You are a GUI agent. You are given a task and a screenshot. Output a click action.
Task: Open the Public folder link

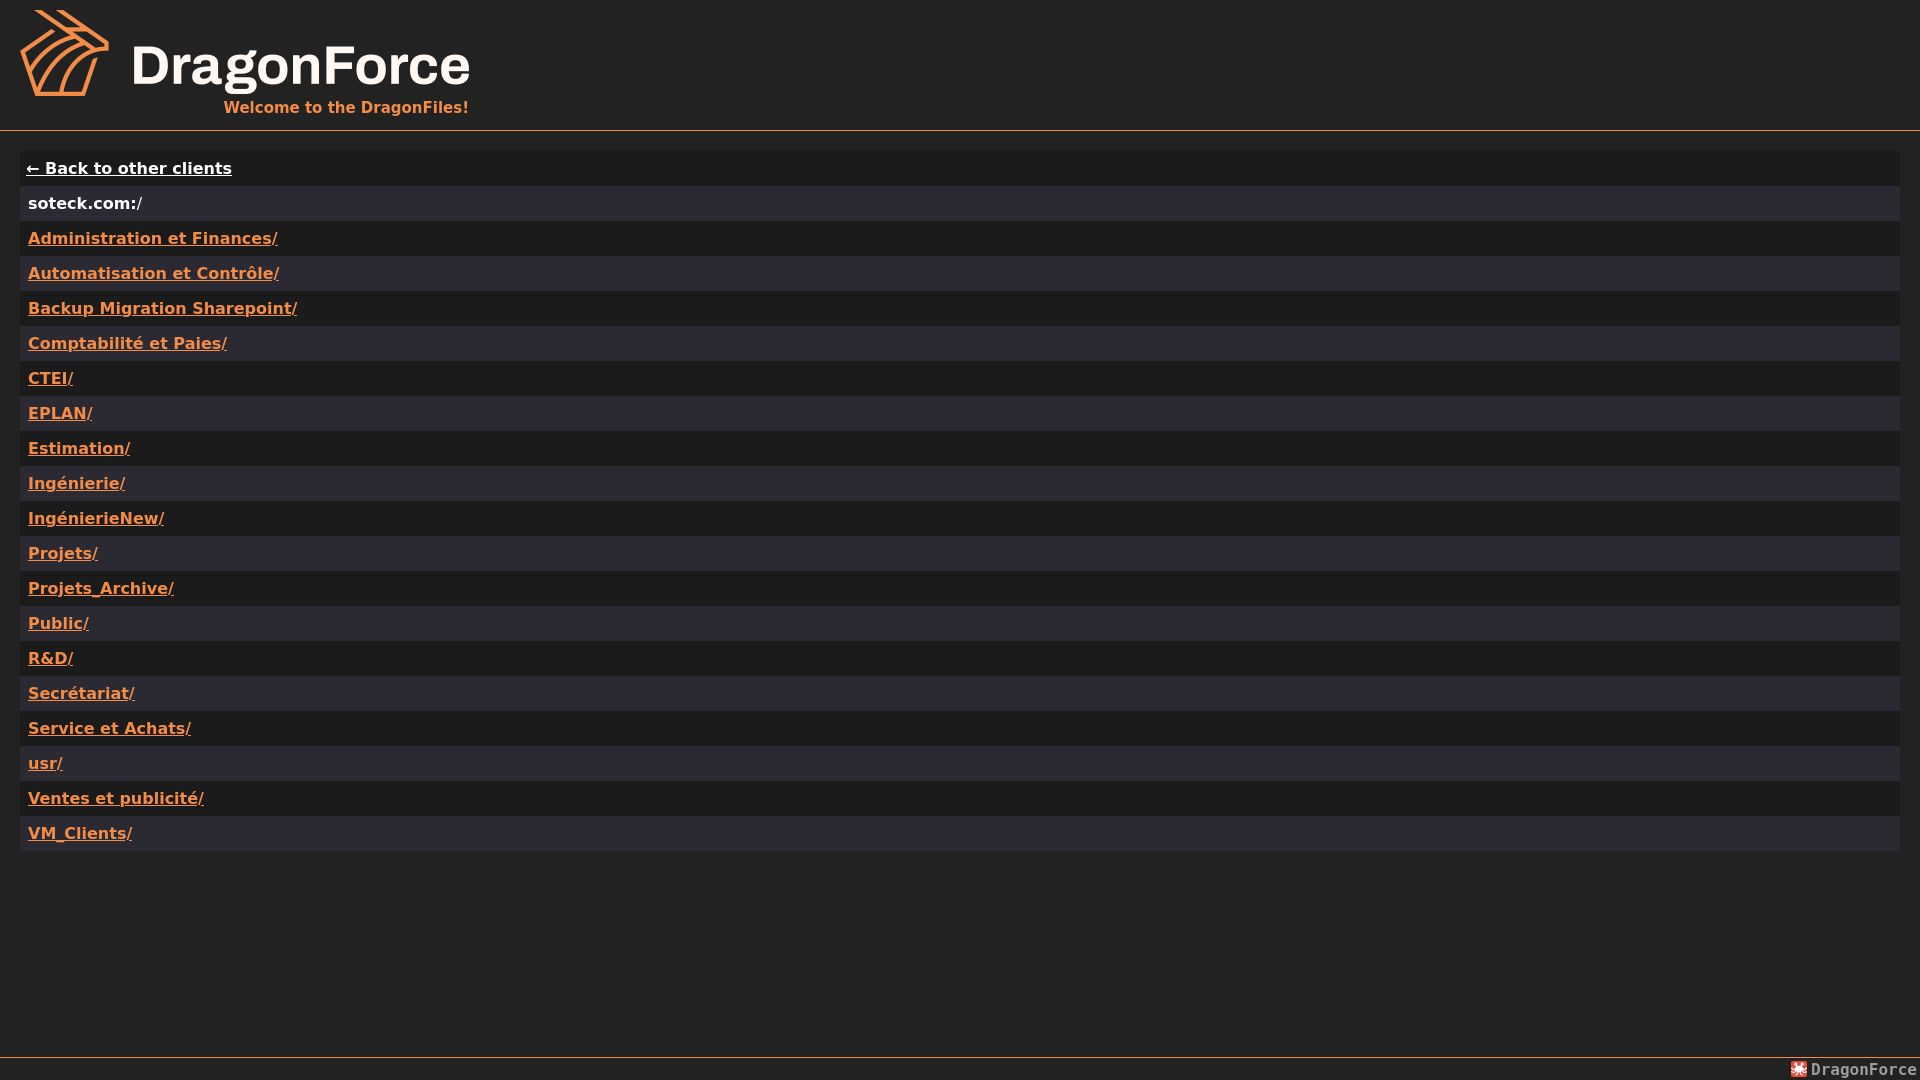pos(59,623)
